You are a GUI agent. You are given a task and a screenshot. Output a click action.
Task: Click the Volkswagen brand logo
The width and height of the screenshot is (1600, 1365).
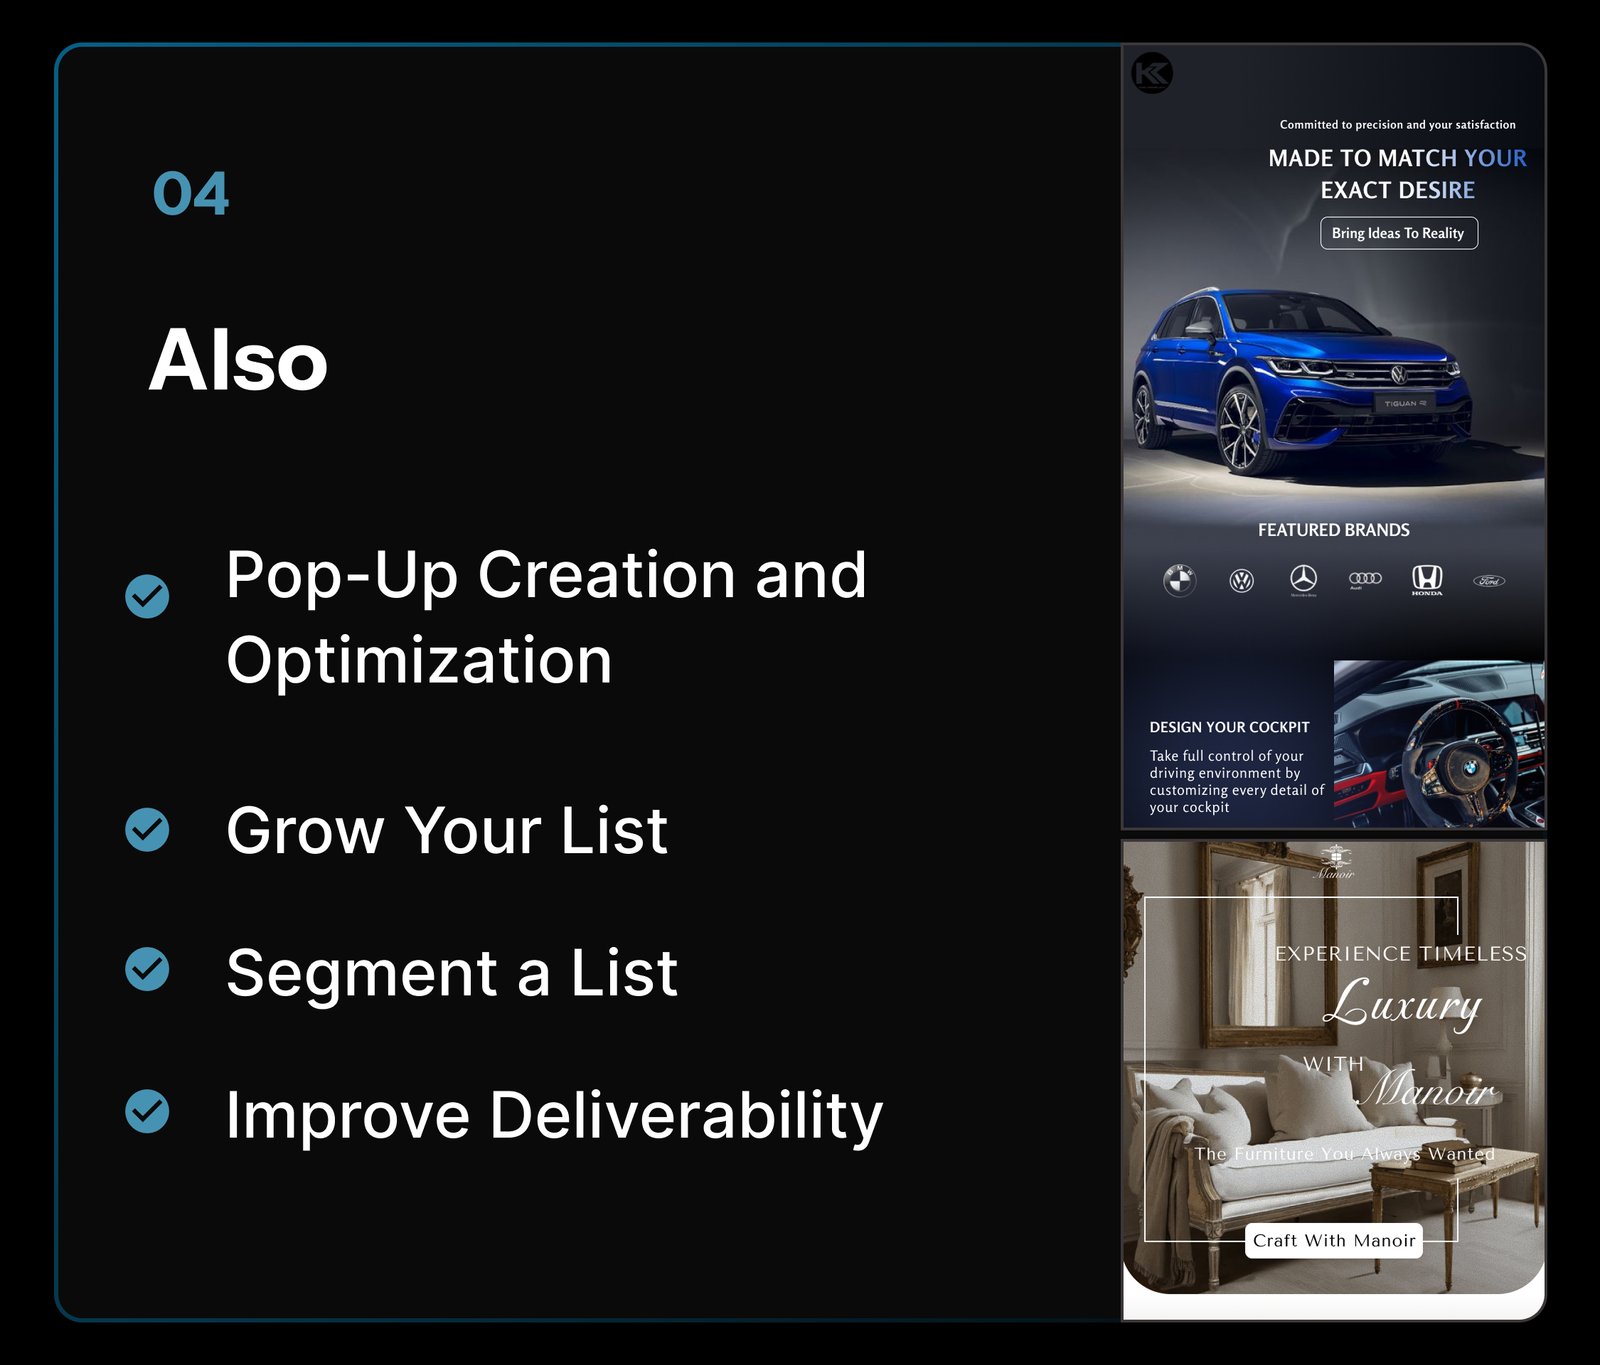click(1241, 580)
